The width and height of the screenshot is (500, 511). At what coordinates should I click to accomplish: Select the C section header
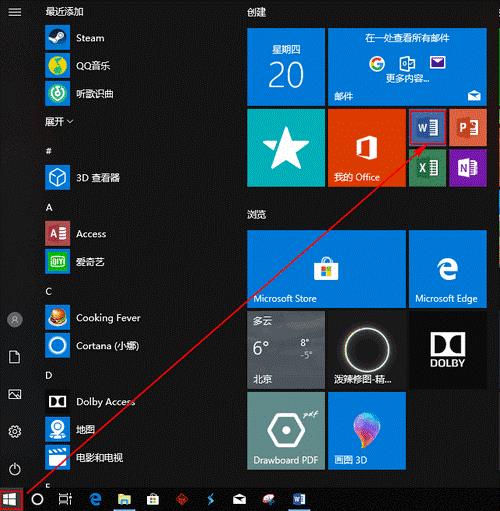coord(49,291)
